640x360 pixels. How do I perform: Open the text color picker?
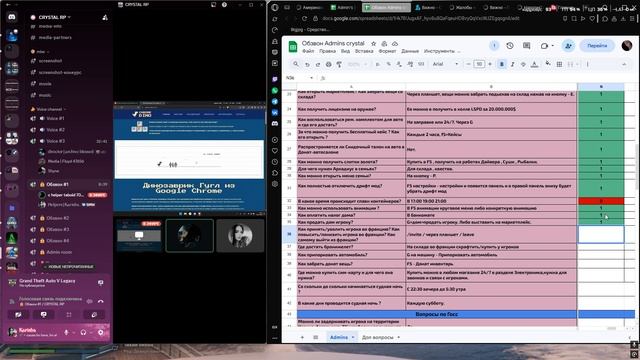[x=534, y=64]
